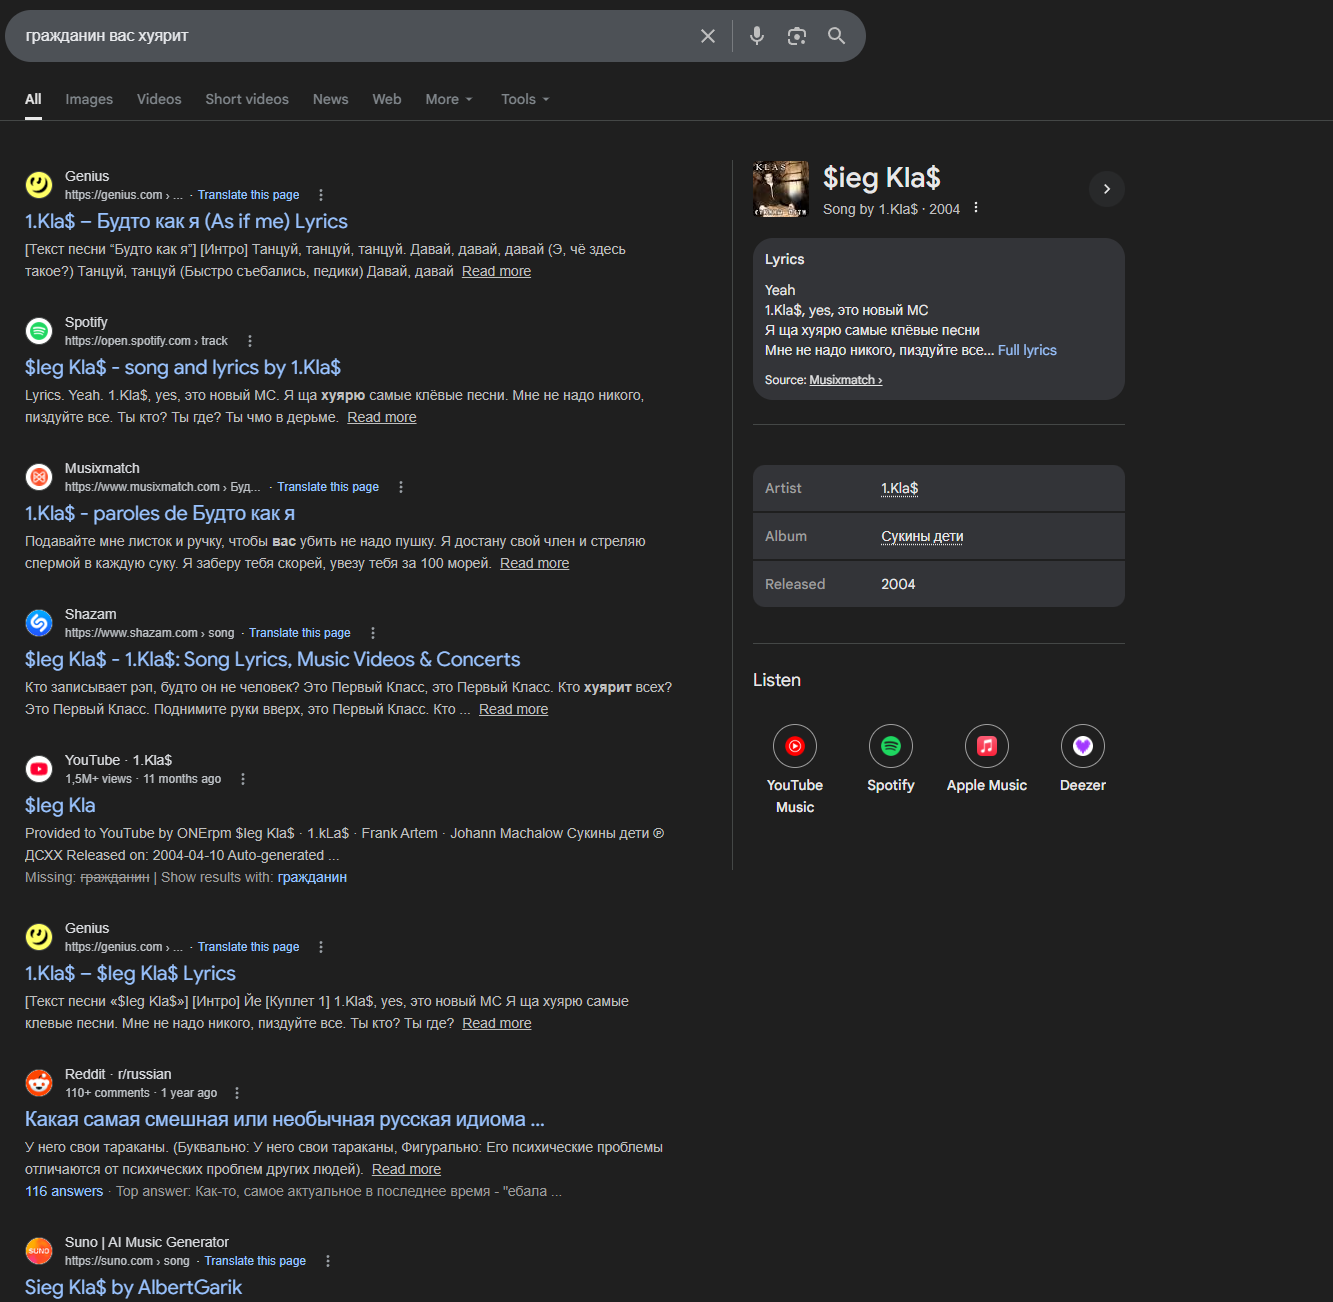1333x1302 pixels.
Task: Open options menu for YouTube result
Action: click(x=243, y=779)
